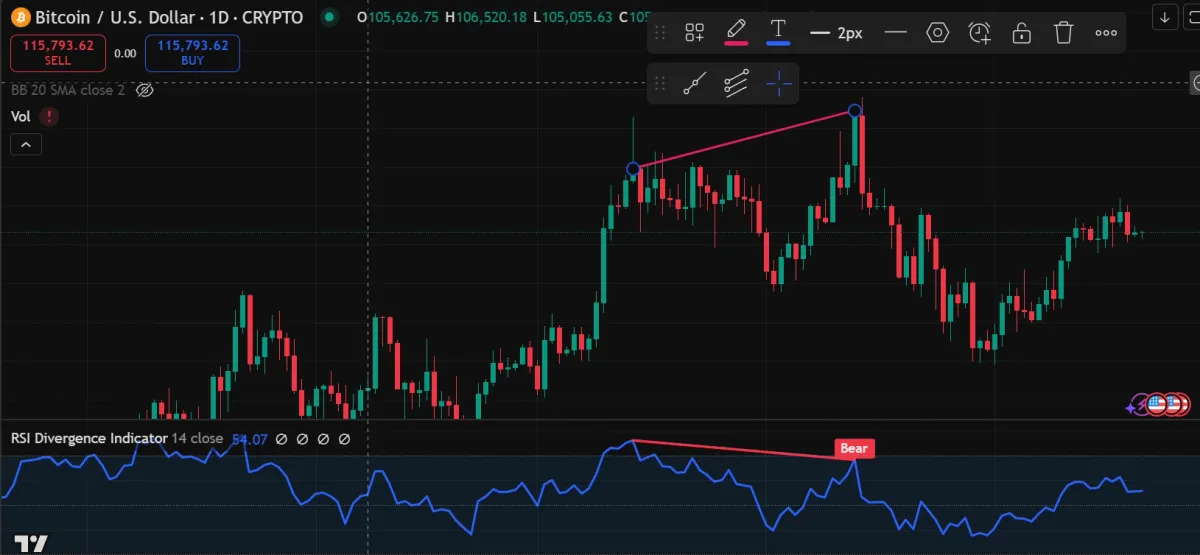The height and width of the screenshot is (555, 1200).
Task: Open the three-dots more options menu
Action: tap(1105, 33)
